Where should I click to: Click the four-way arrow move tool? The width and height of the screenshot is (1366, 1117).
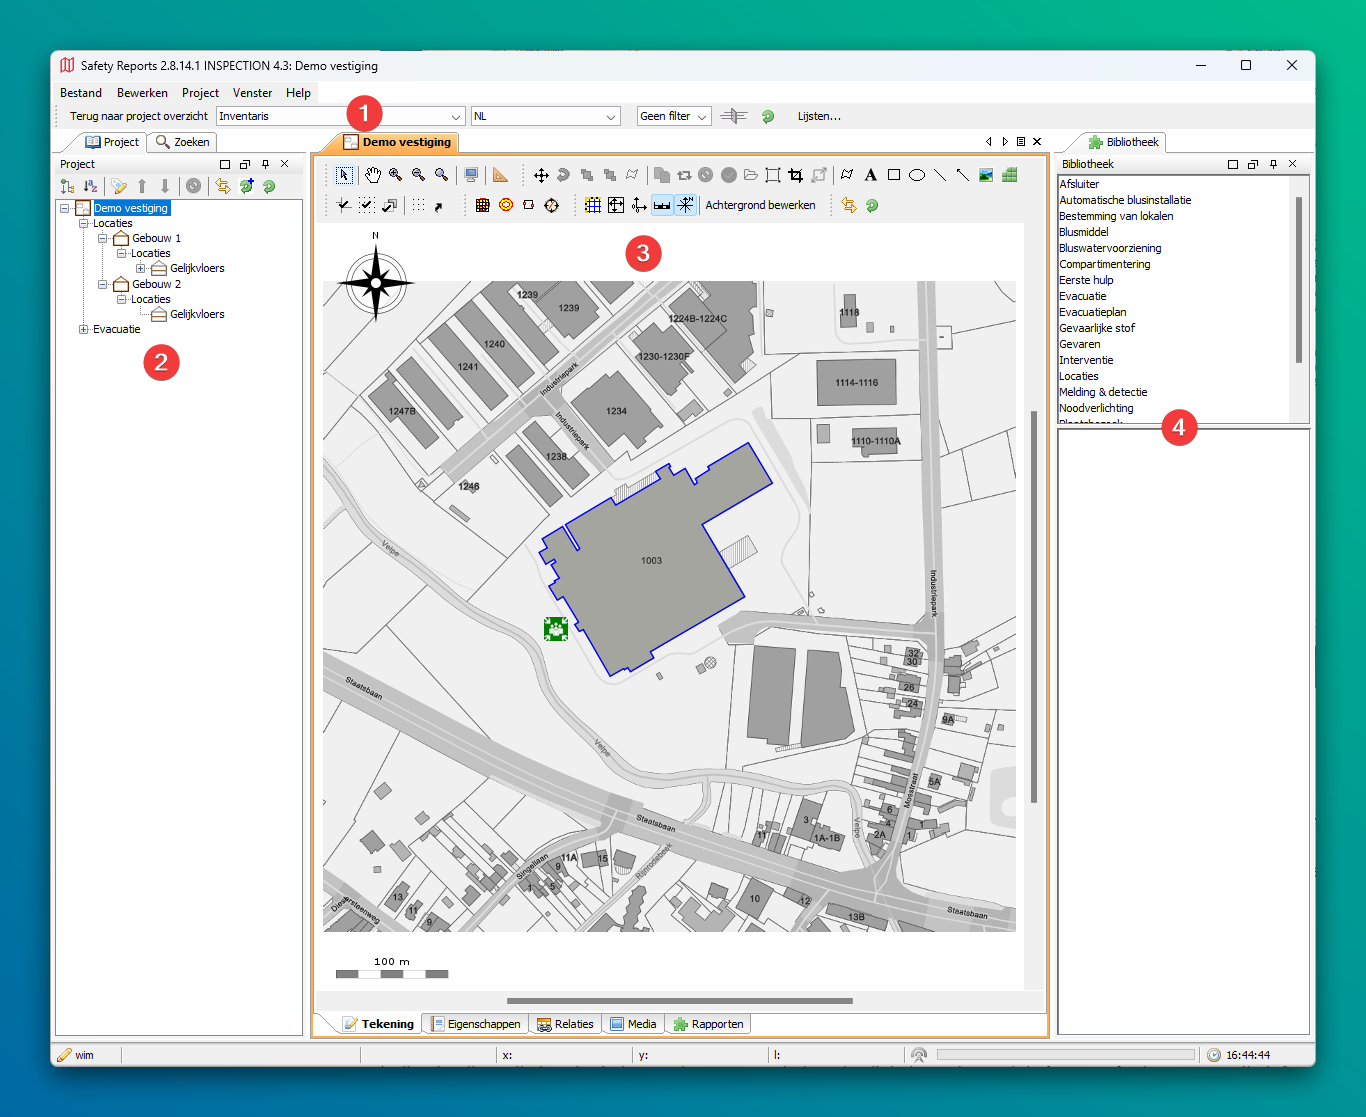[x=541, y=175]
